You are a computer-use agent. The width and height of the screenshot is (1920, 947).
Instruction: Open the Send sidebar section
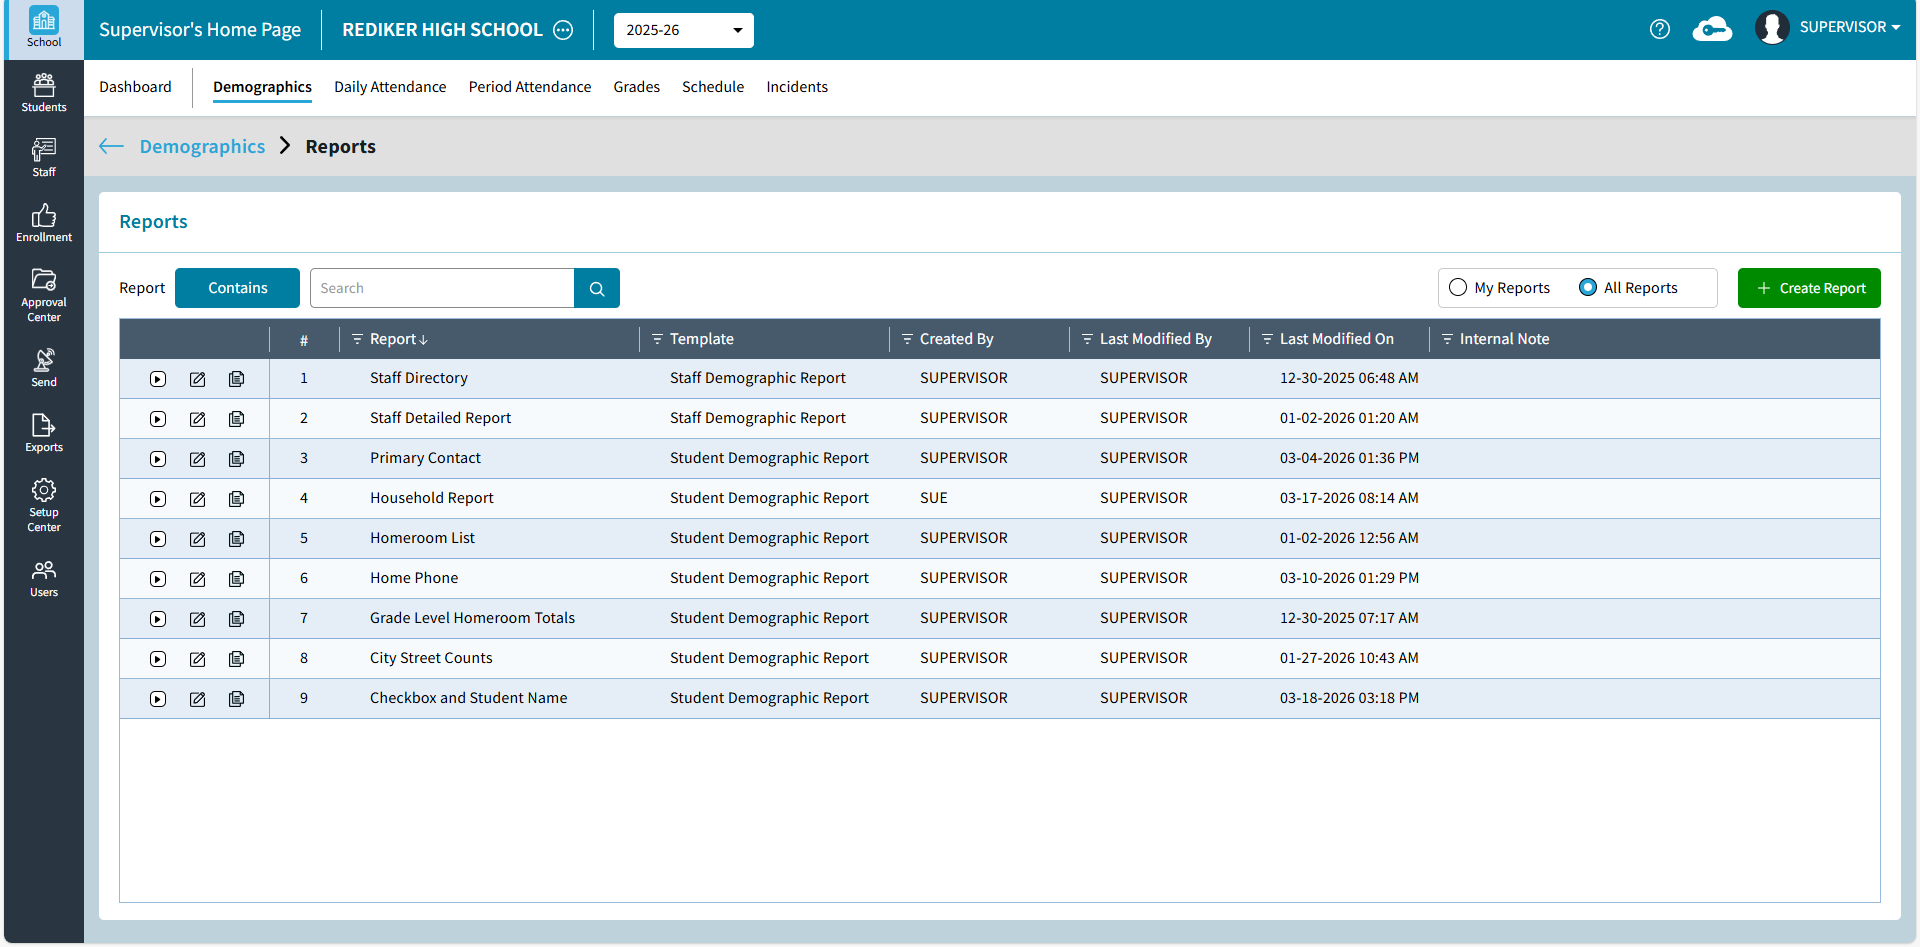coord(44,368)
